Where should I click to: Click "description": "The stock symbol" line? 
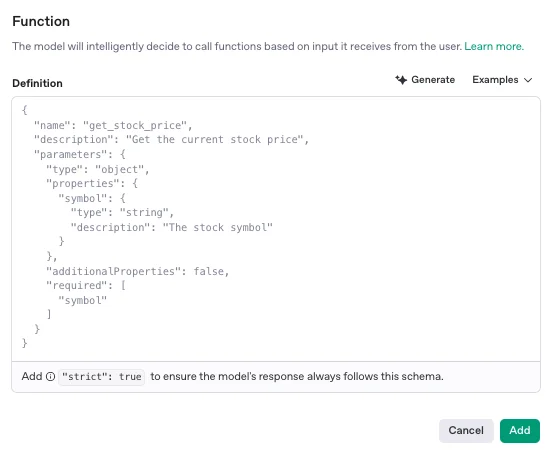[171, 227]
